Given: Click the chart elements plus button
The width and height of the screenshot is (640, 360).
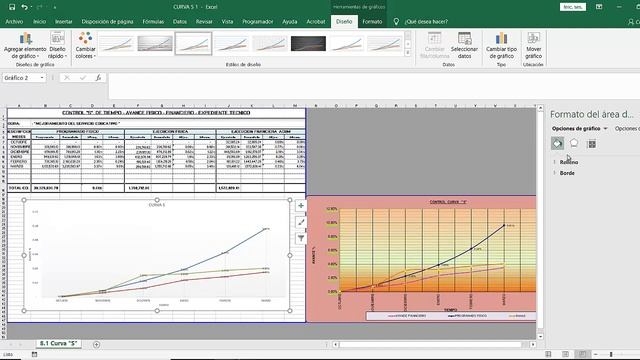Looking at the screenshot, I should click(301, 206).
